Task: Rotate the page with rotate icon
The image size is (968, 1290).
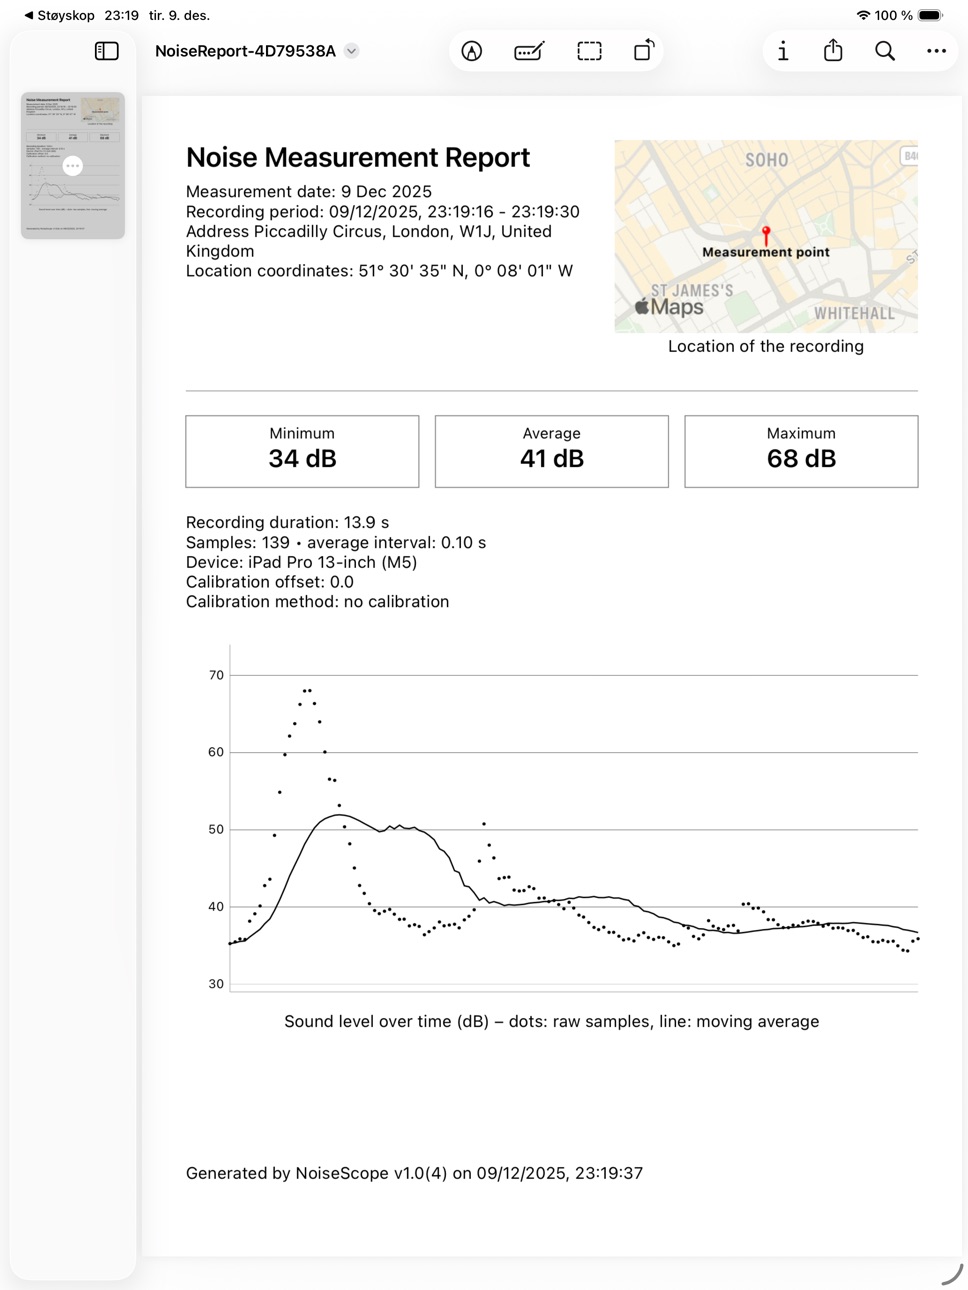Action: [x=645, y=50]
